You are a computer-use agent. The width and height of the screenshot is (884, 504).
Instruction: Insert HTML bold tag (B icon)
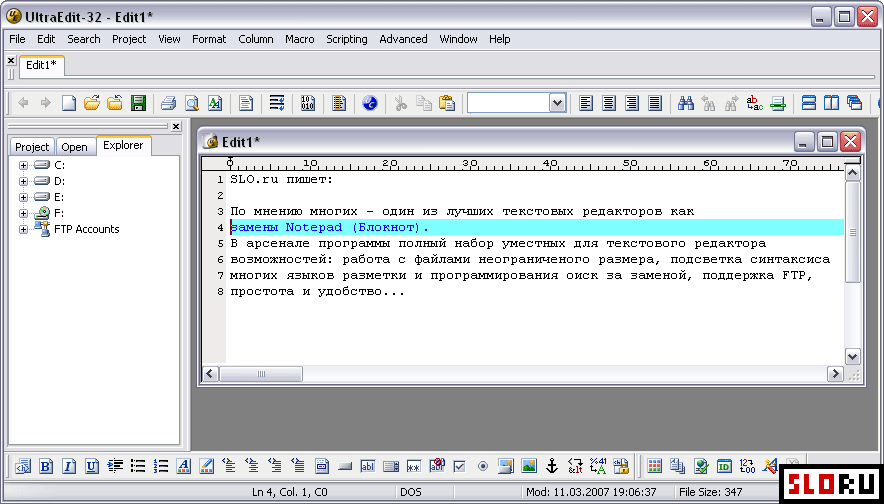[x=46, y=466]
